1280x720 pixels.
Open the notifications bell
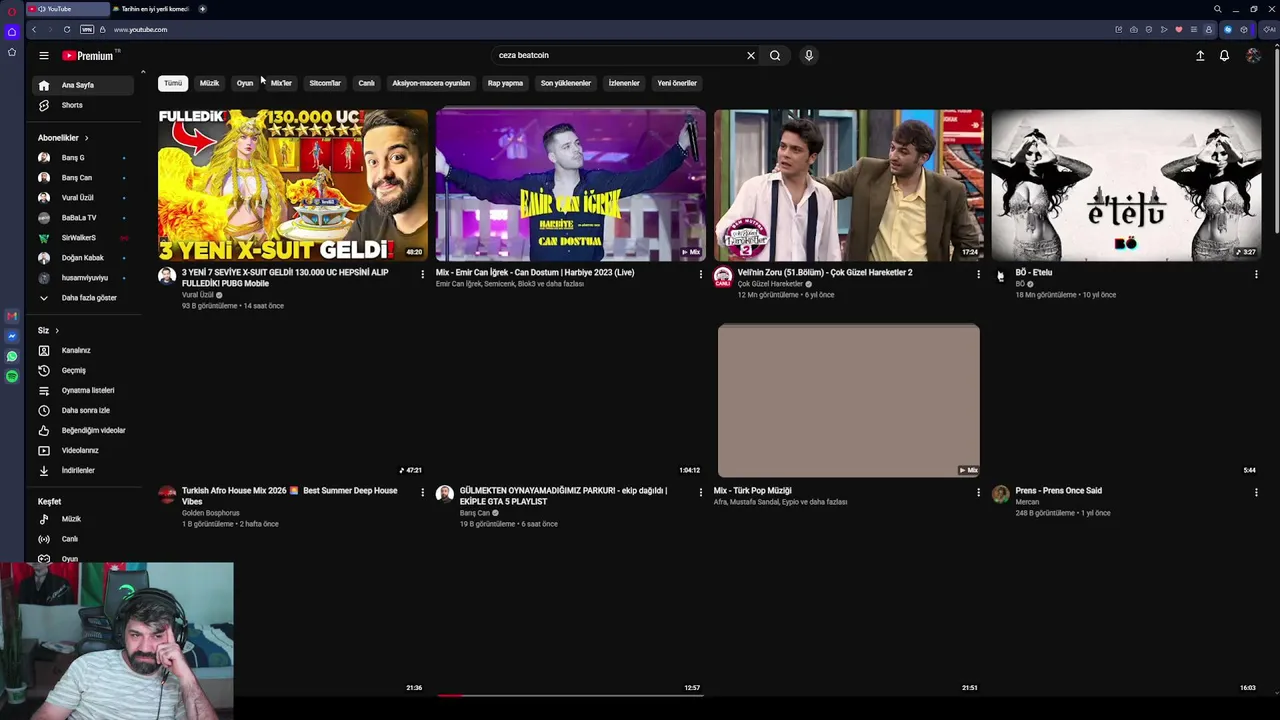(x=1224, y=56)
